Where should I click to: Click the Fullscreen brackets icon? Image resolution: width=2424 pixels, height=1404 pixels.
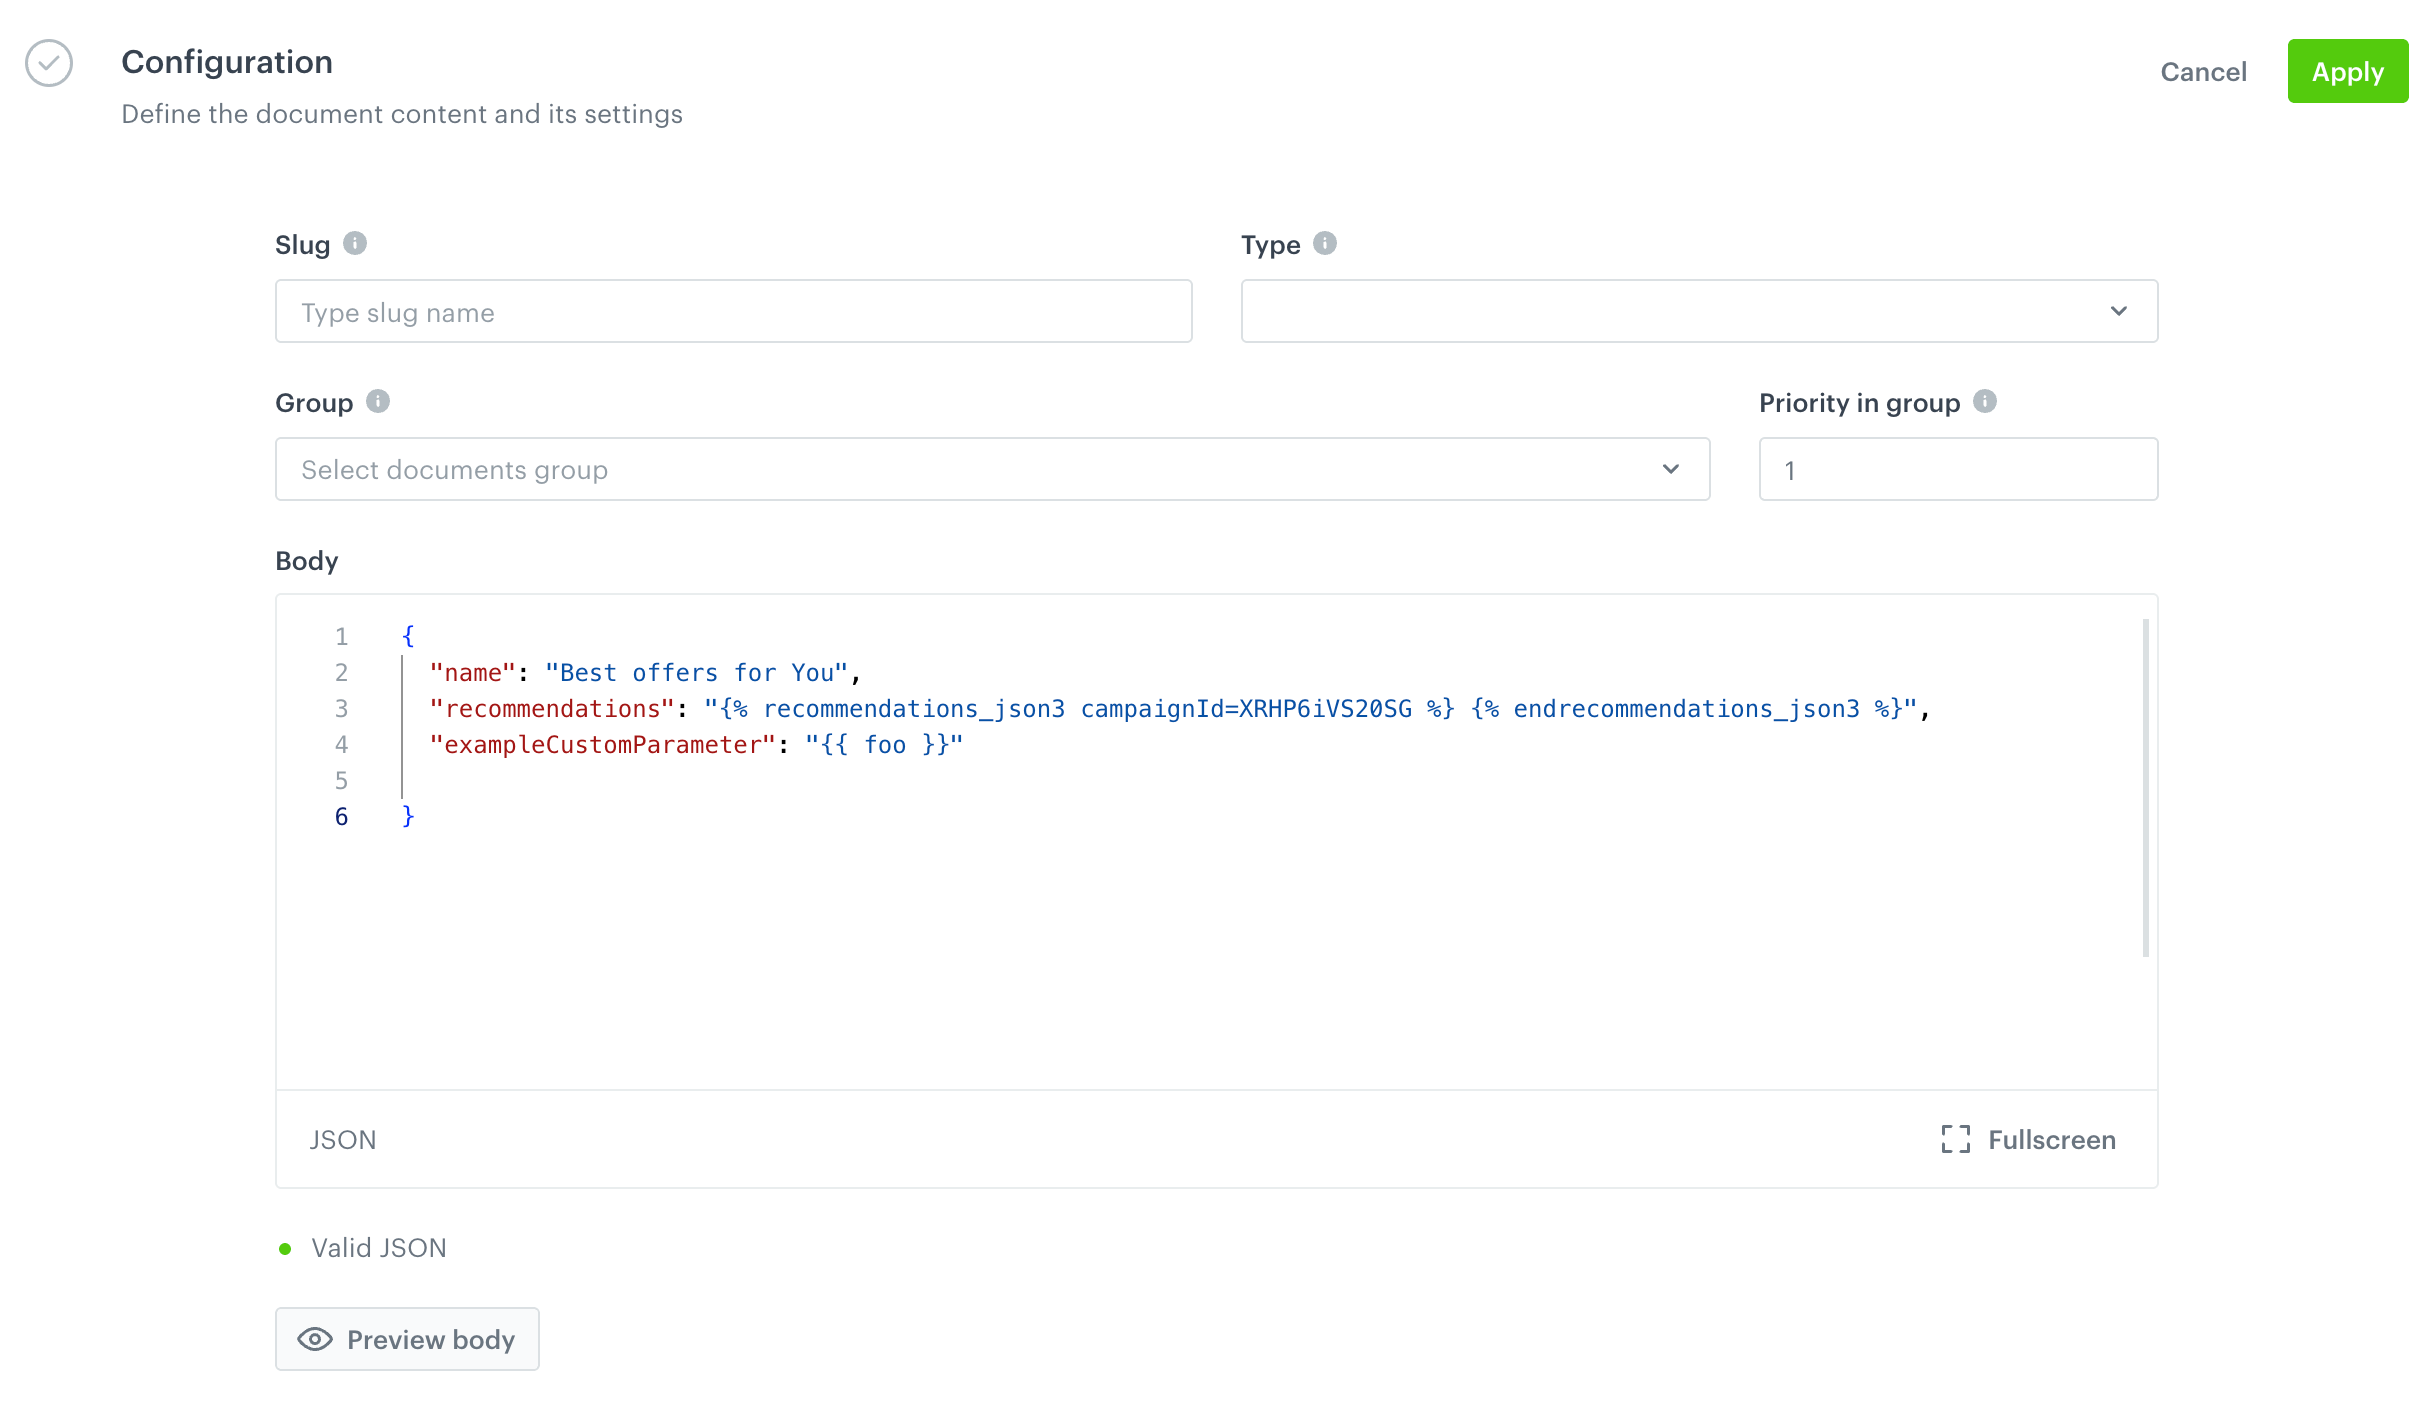click(x=1955, y=1139)
